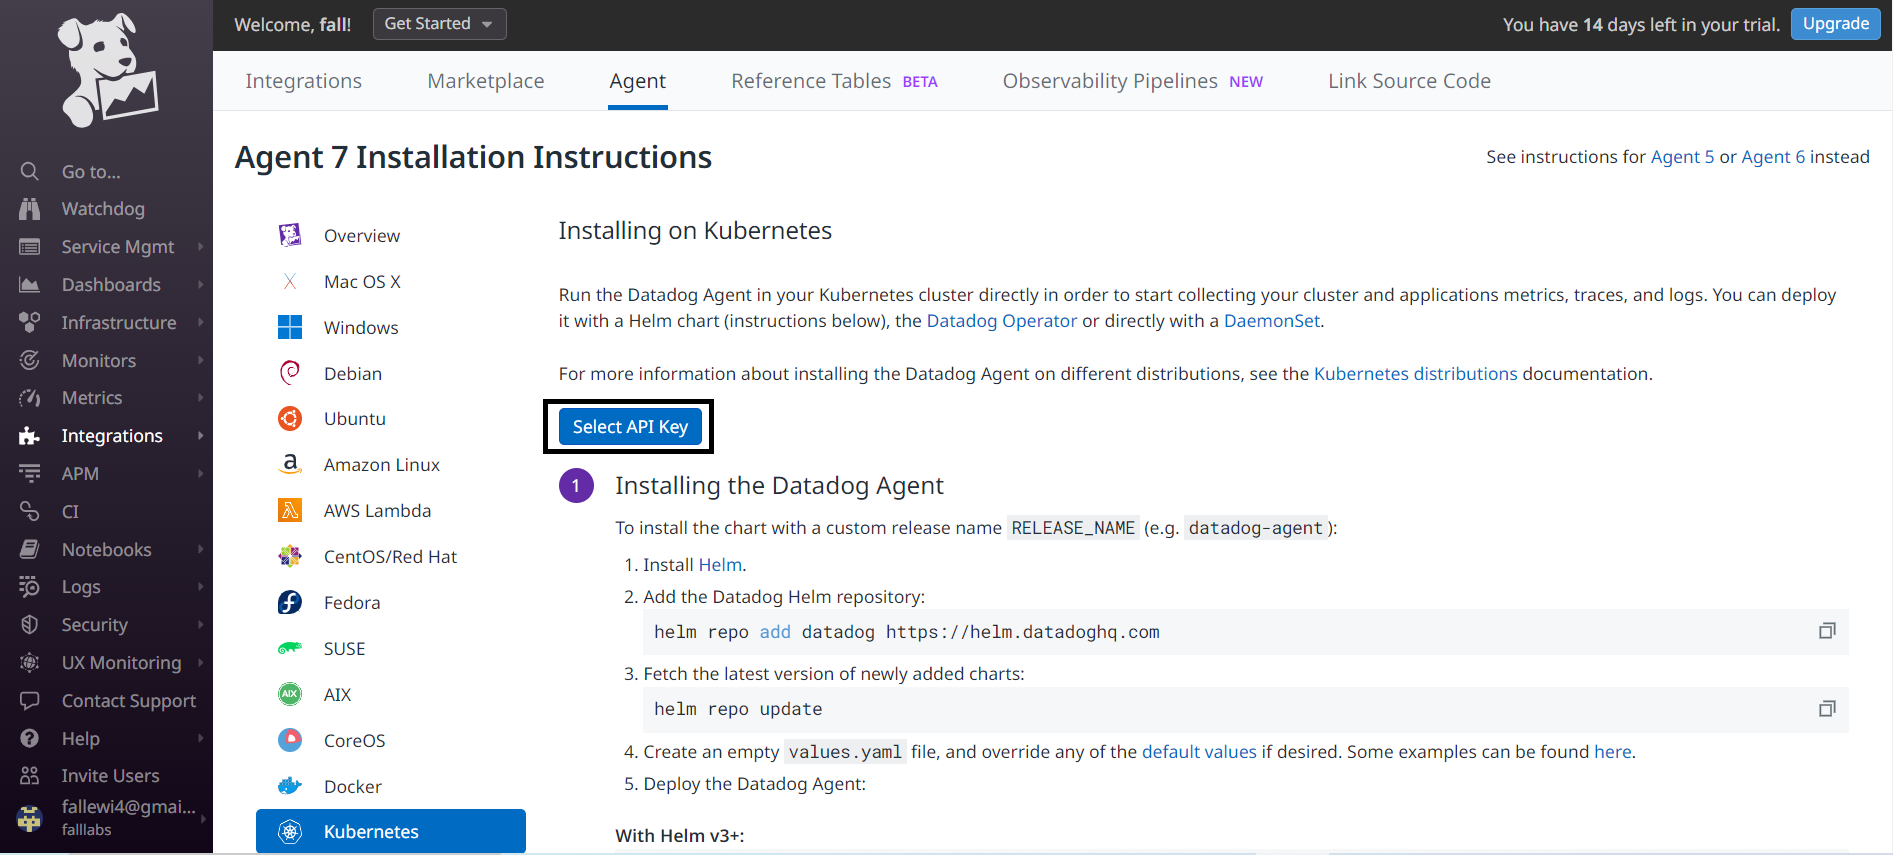Expand the Infrastructure sidebar menu
The width and height of the screenshot is (1893, 855).
[118, 323]
